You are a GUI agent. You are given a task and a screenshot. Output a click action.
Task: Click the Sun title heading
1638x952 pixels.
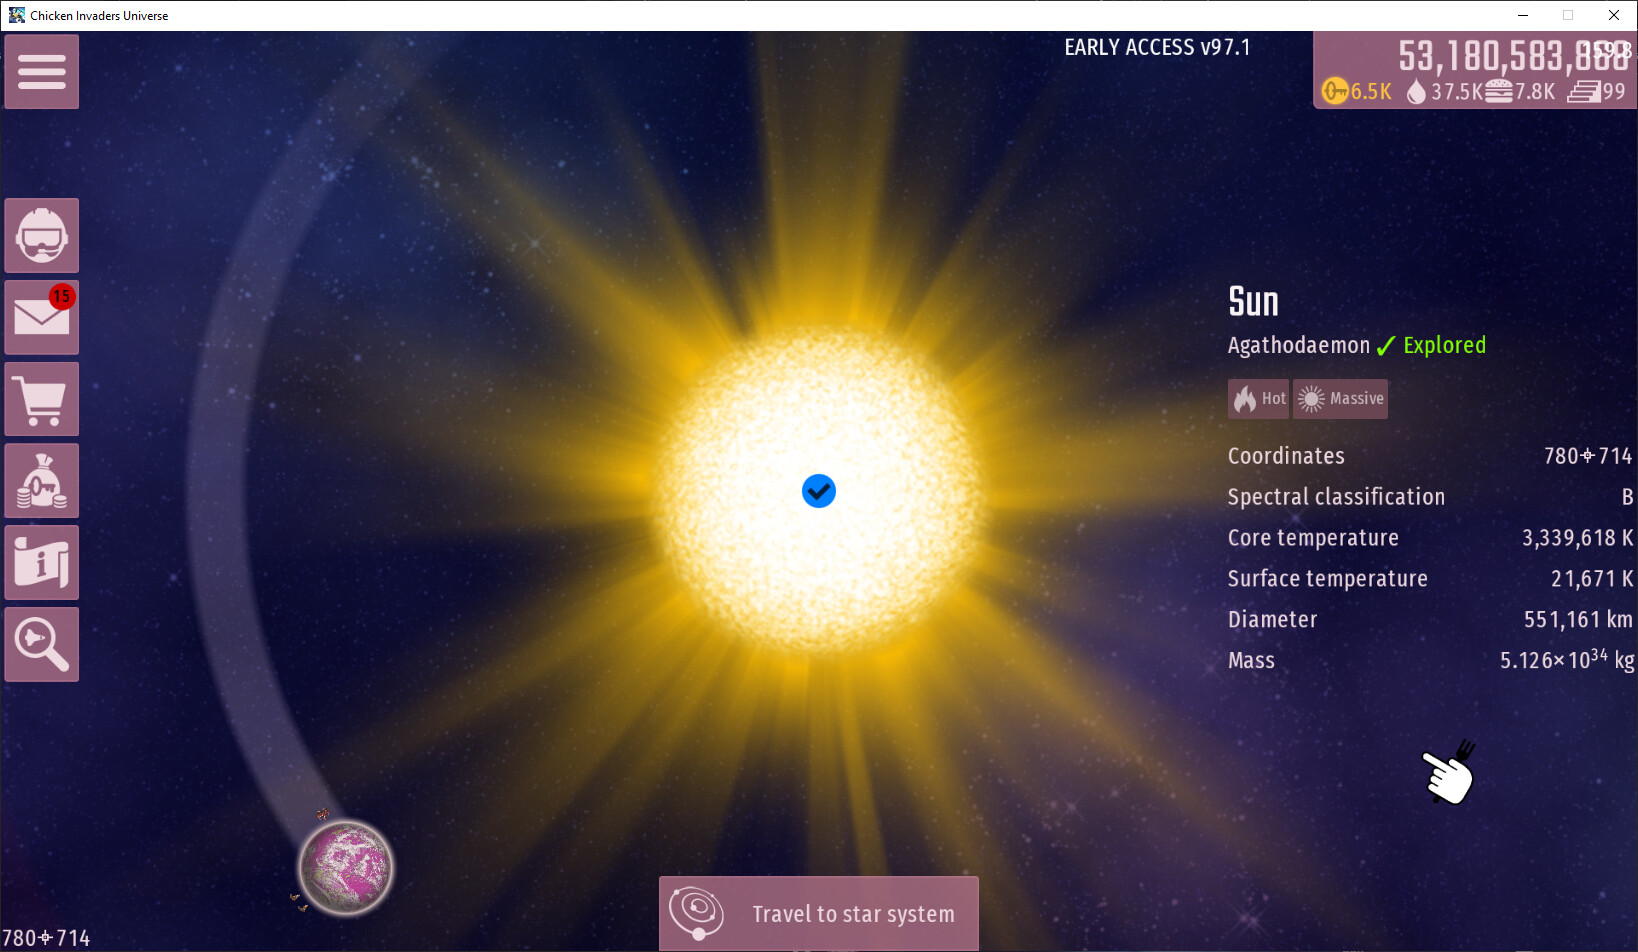coord(1253,302)
